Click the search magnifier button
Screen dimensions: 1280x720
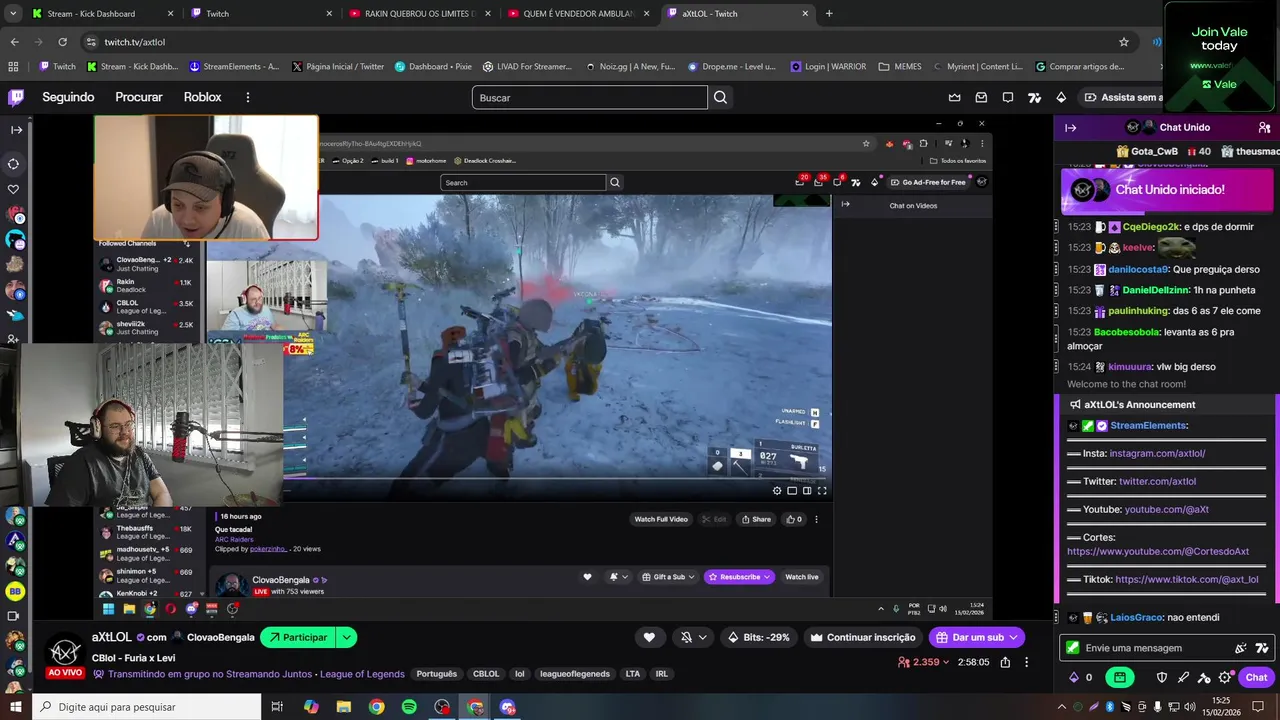click(720, 97)
